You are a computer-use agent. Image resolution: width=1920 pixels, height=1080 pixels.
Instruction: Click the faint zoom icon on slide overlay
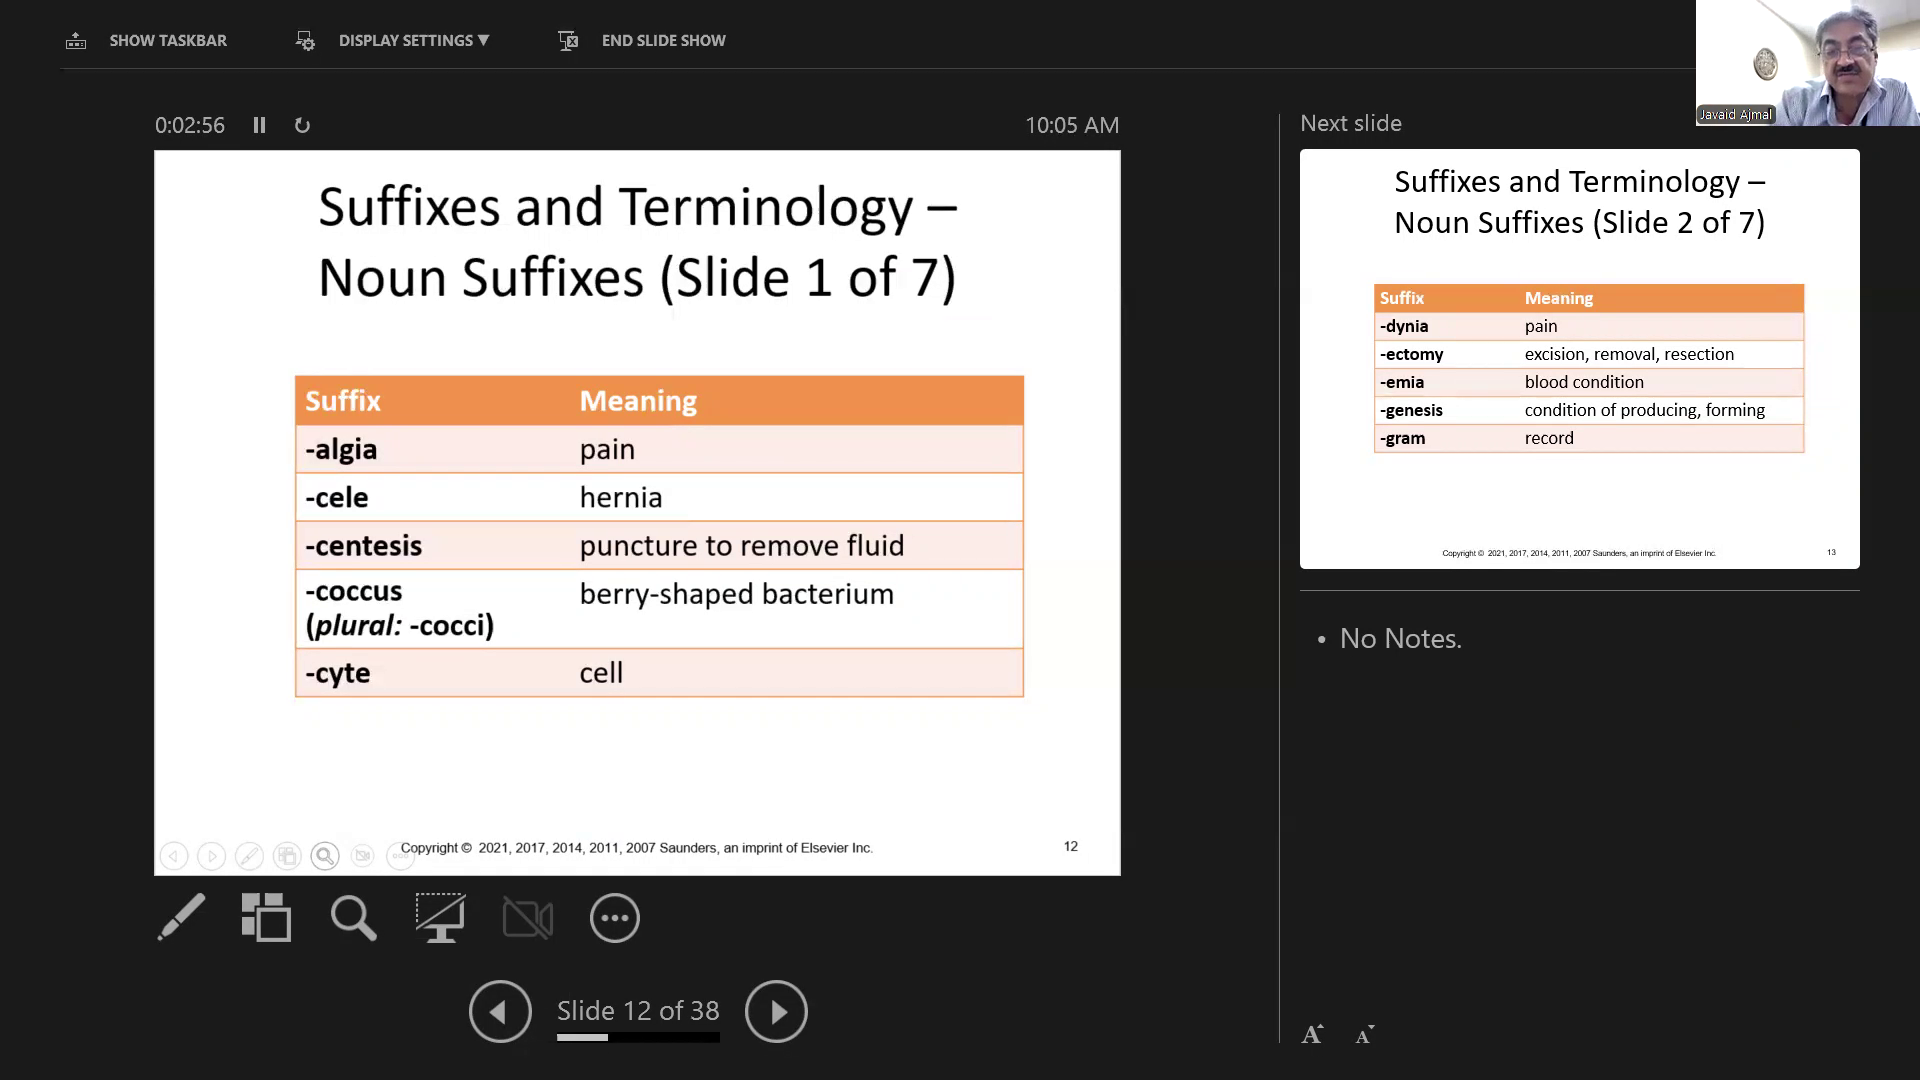tap(324, 856)
